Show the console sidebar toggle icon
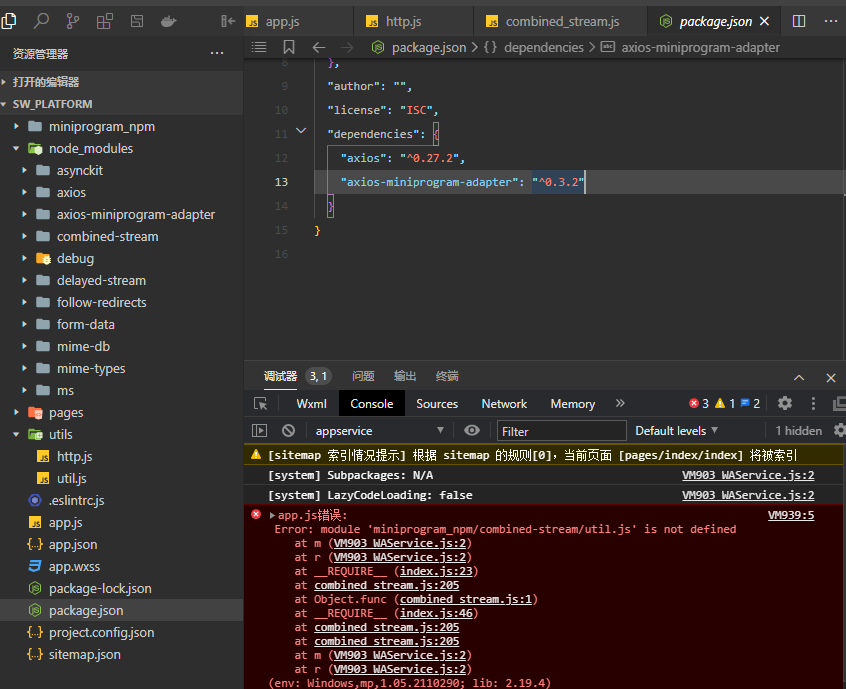This screenshot has width=846, height=689. pyautogui.click(x=260, y=431)
